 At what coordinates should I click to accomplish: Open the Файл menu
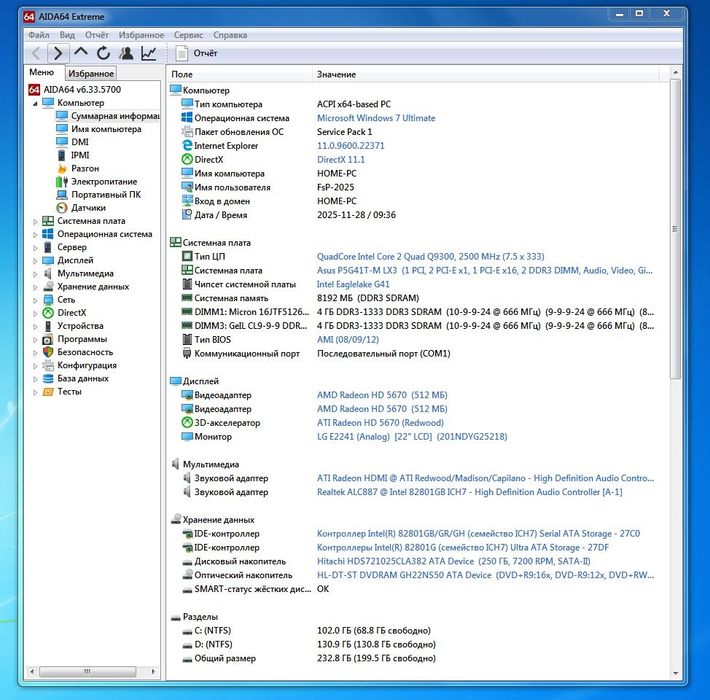pyautogui.click(x=38, y=35)
